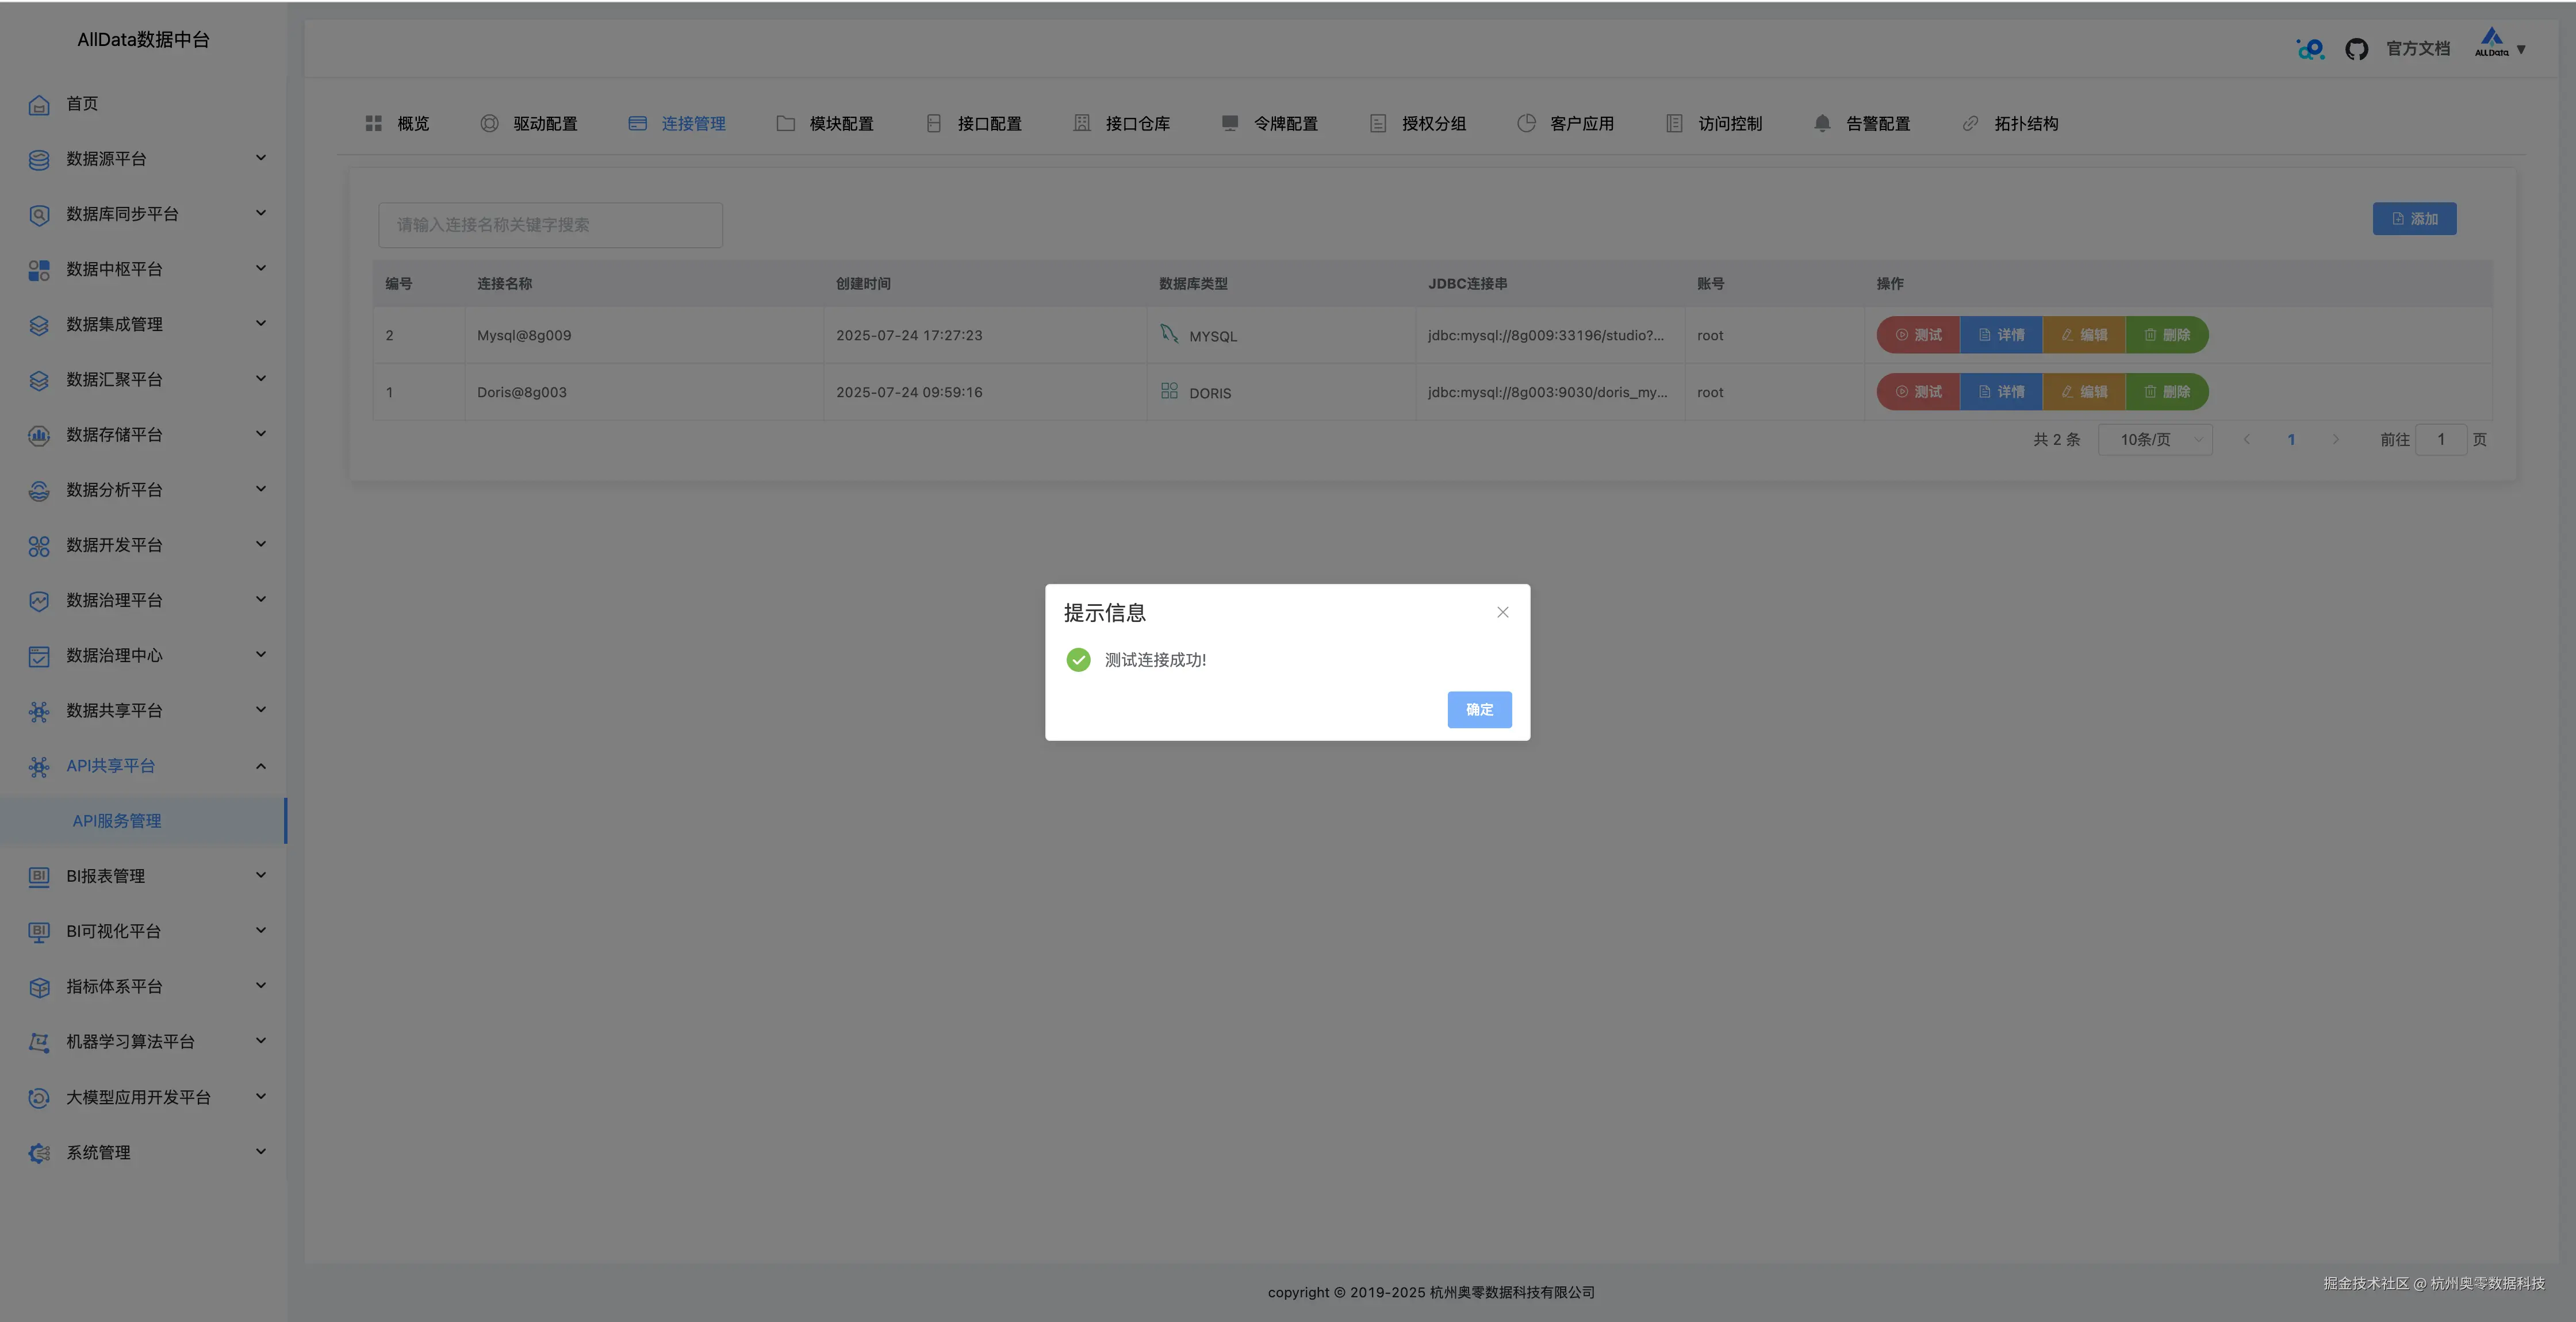Click the 概览 grid icon

coord(374,123)
